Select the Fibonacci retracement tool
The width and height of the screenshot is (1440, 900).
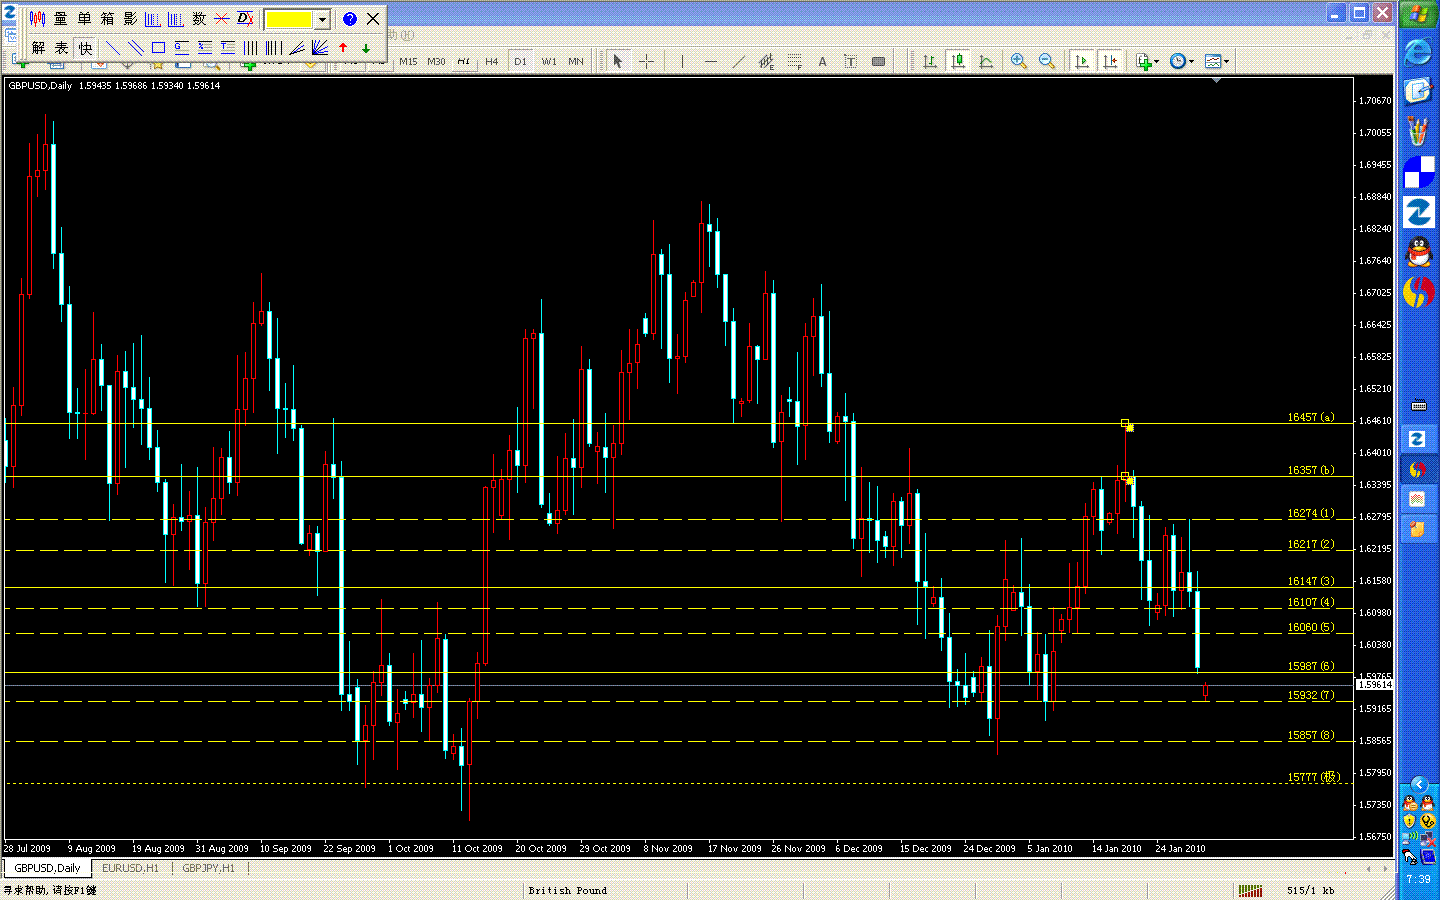pyautogui.click(x=794, y=62)
